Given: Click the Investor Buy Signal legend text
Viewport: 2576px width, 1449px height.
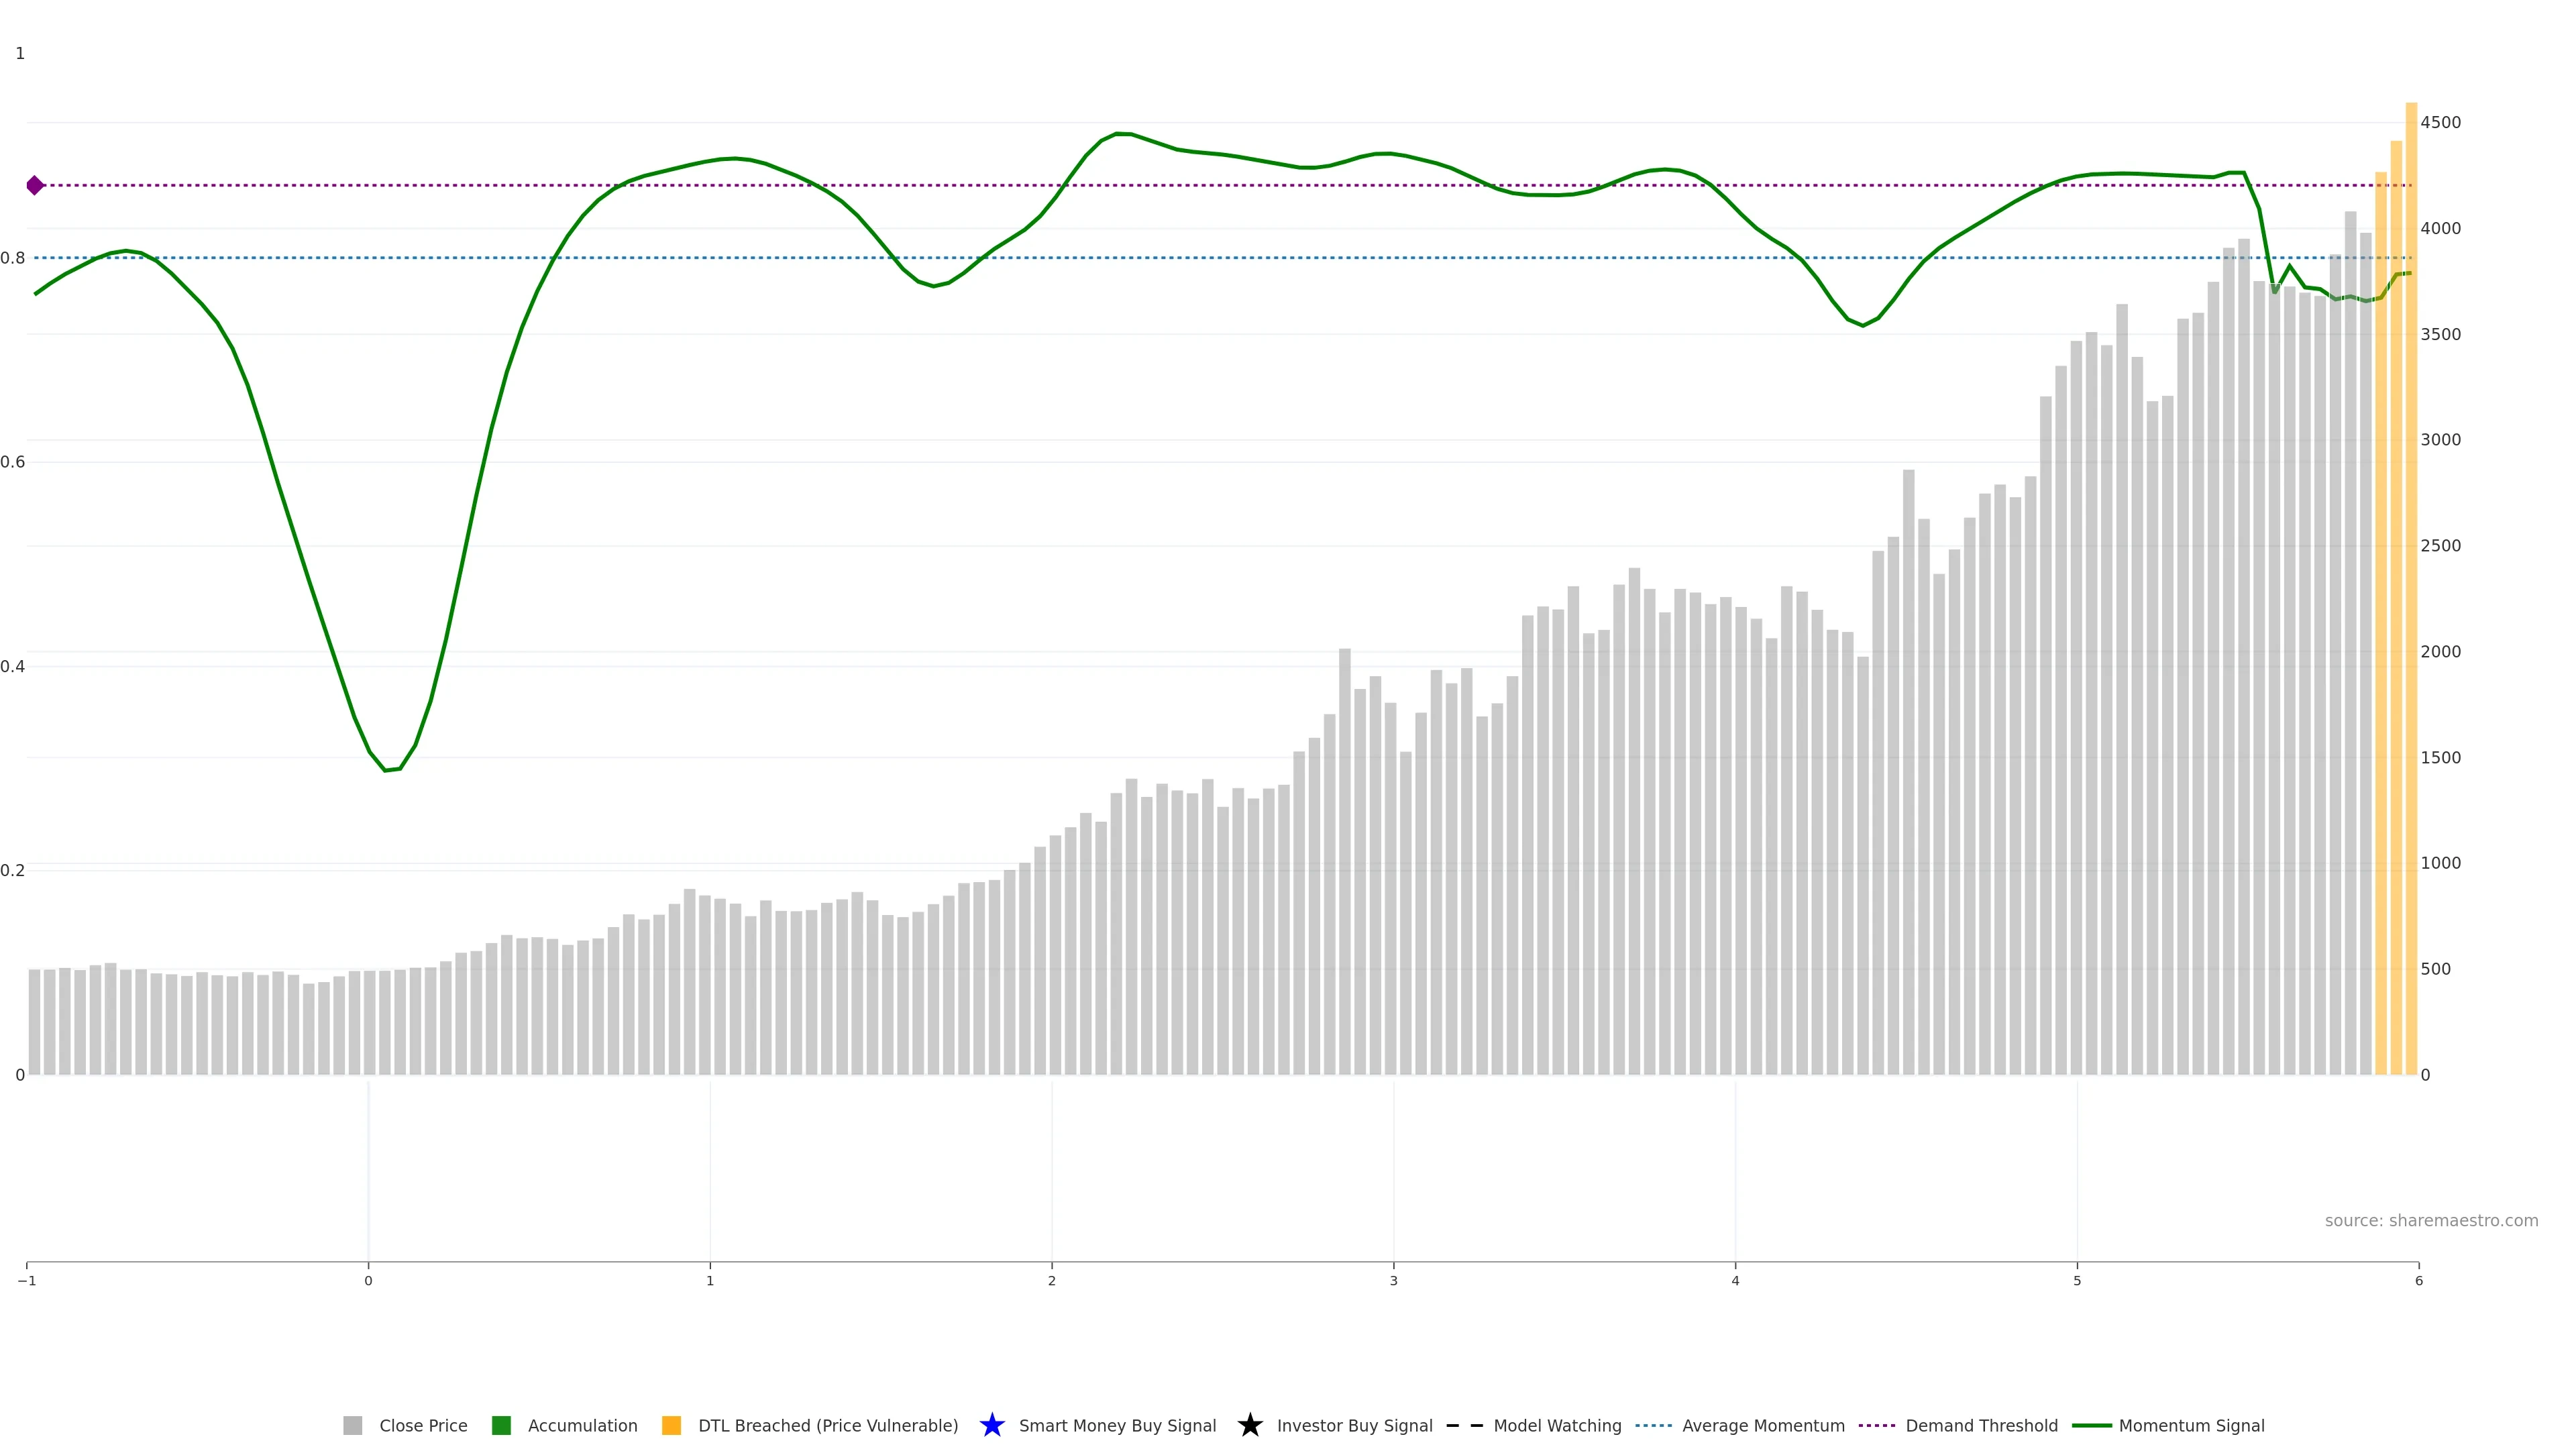Looking at the screenshot, I should [1354, 1425].
